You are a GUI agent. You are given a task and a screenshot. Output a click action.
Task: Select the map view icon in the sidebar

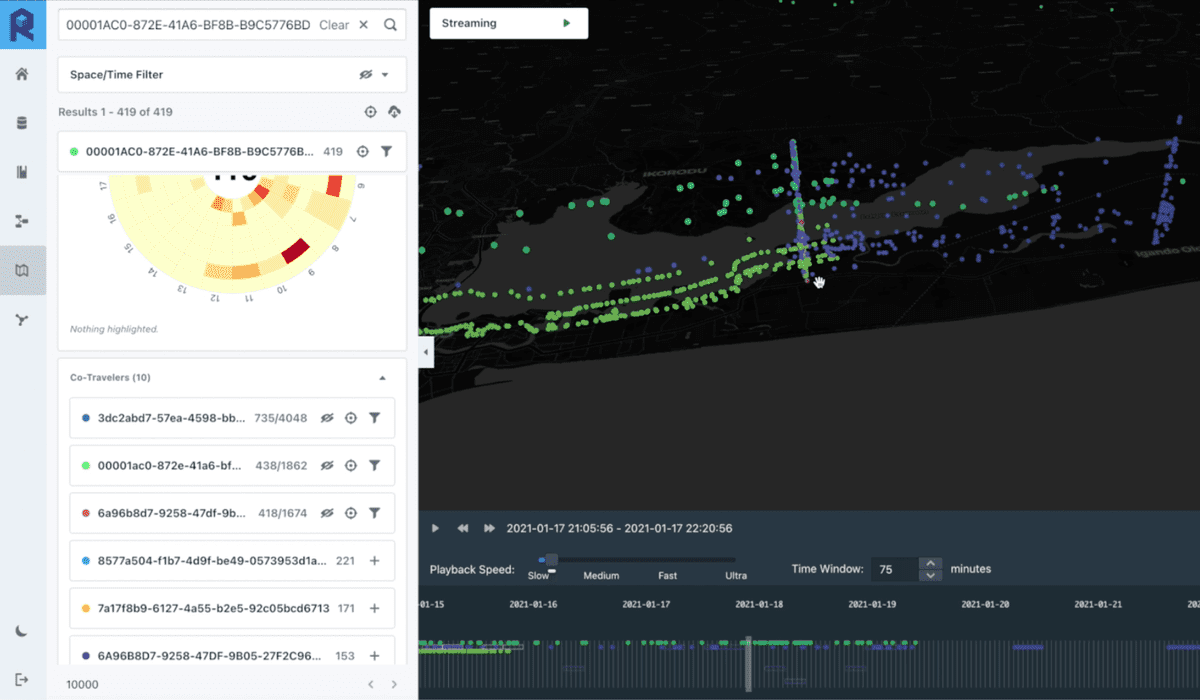pyautogui.click(x=22, y=271)
